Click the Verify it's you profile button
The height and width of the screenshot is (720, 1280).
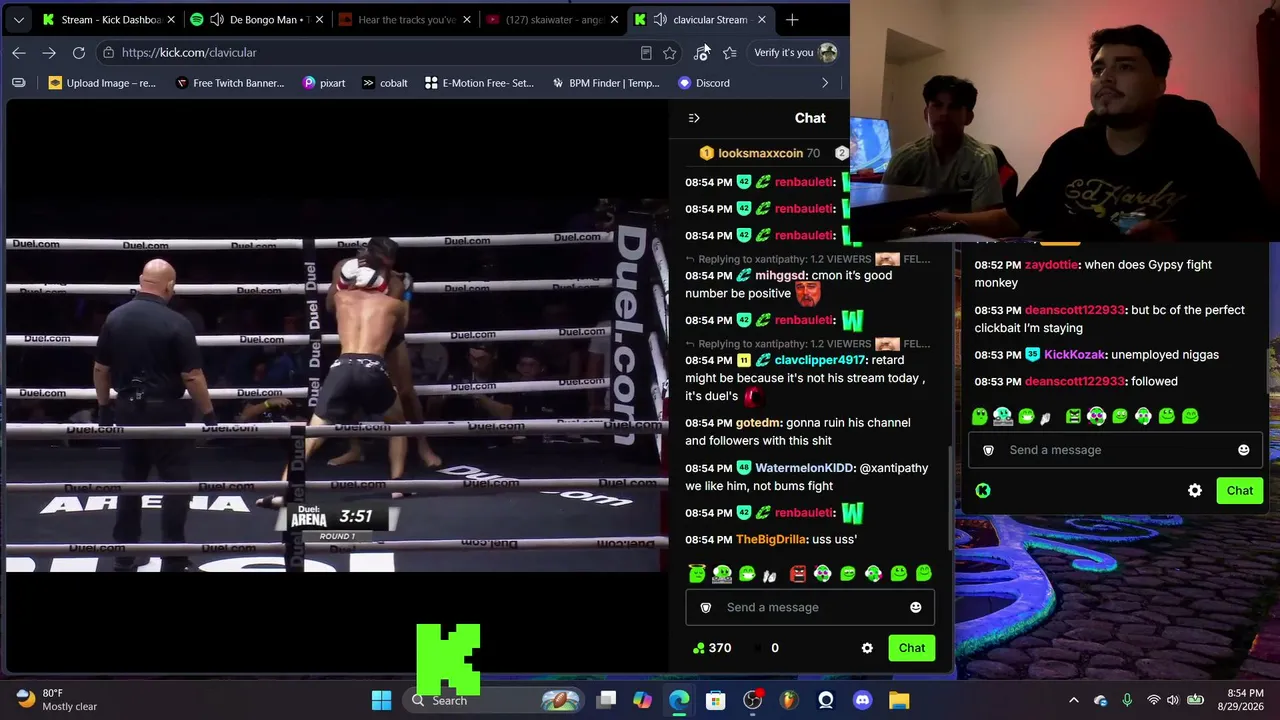tap(795, 52)
